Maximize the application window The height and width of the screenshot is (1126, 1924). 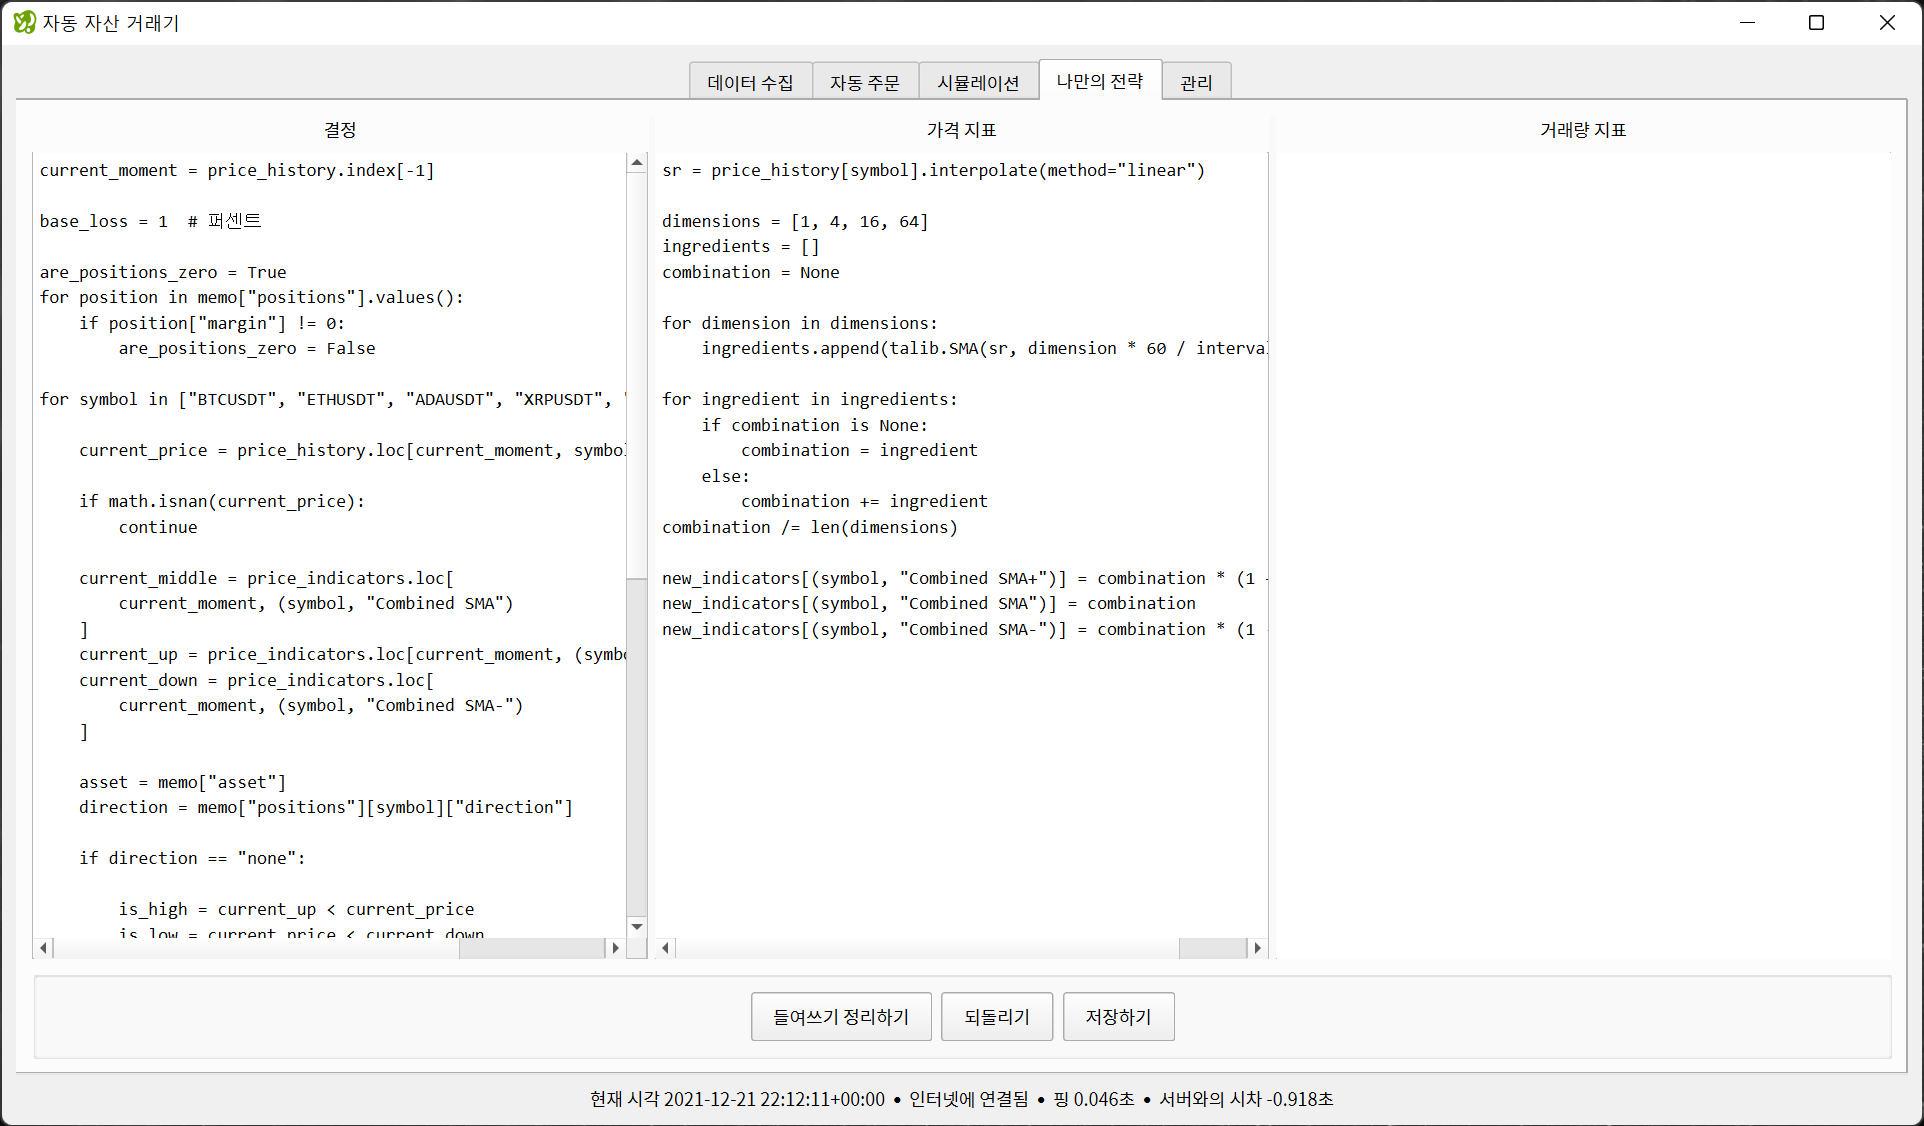point(1816,22)
